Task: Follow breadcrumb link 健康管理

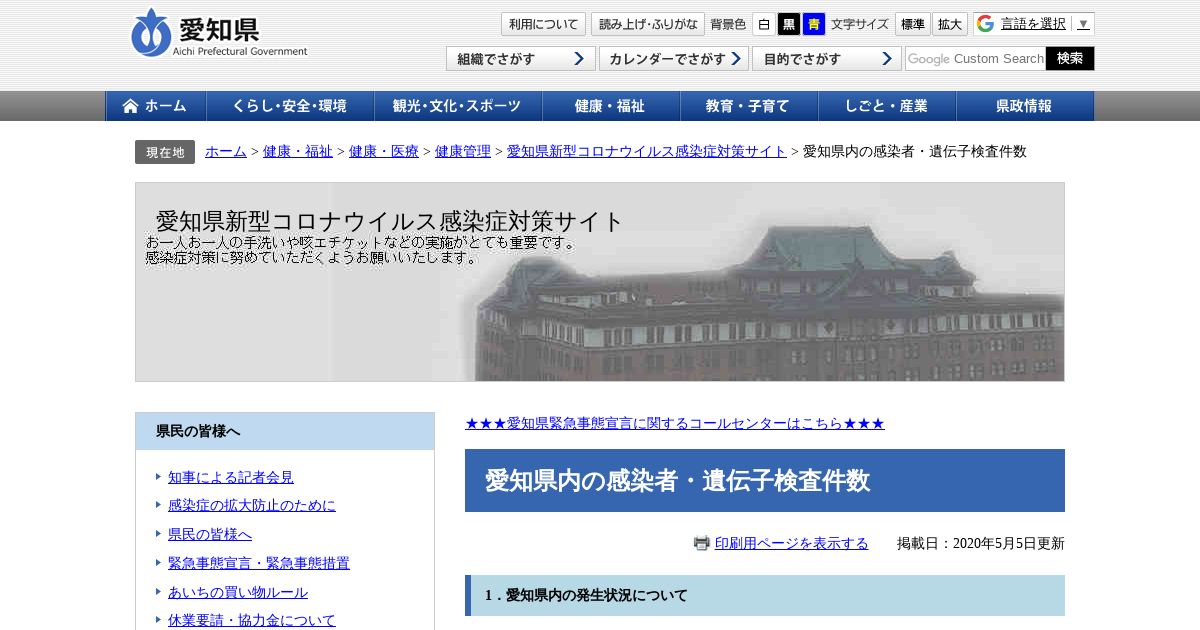Action: tap(463, 151)
